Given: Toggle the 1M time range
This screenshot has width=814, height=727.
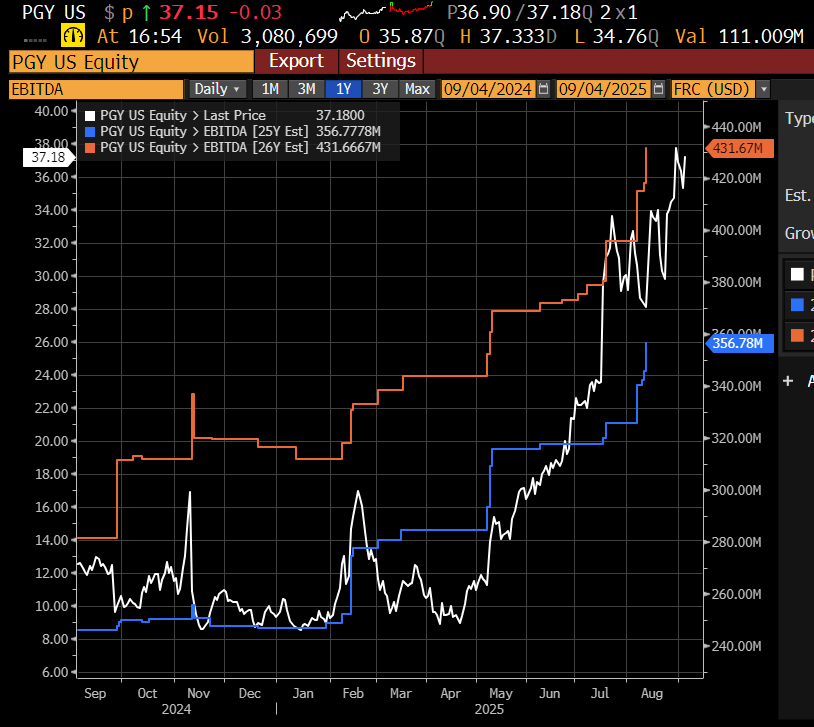Looking at the screenshot, I should [269, 89].
